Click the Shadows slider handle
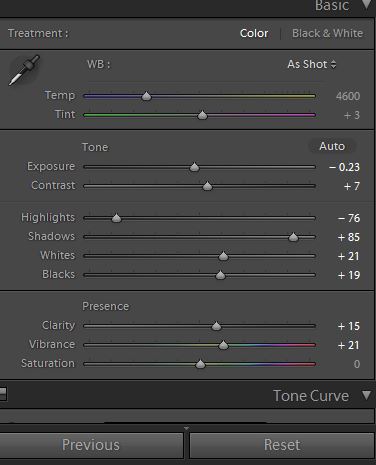The height and width of the screenshot is (465, 376). [293, 237]
